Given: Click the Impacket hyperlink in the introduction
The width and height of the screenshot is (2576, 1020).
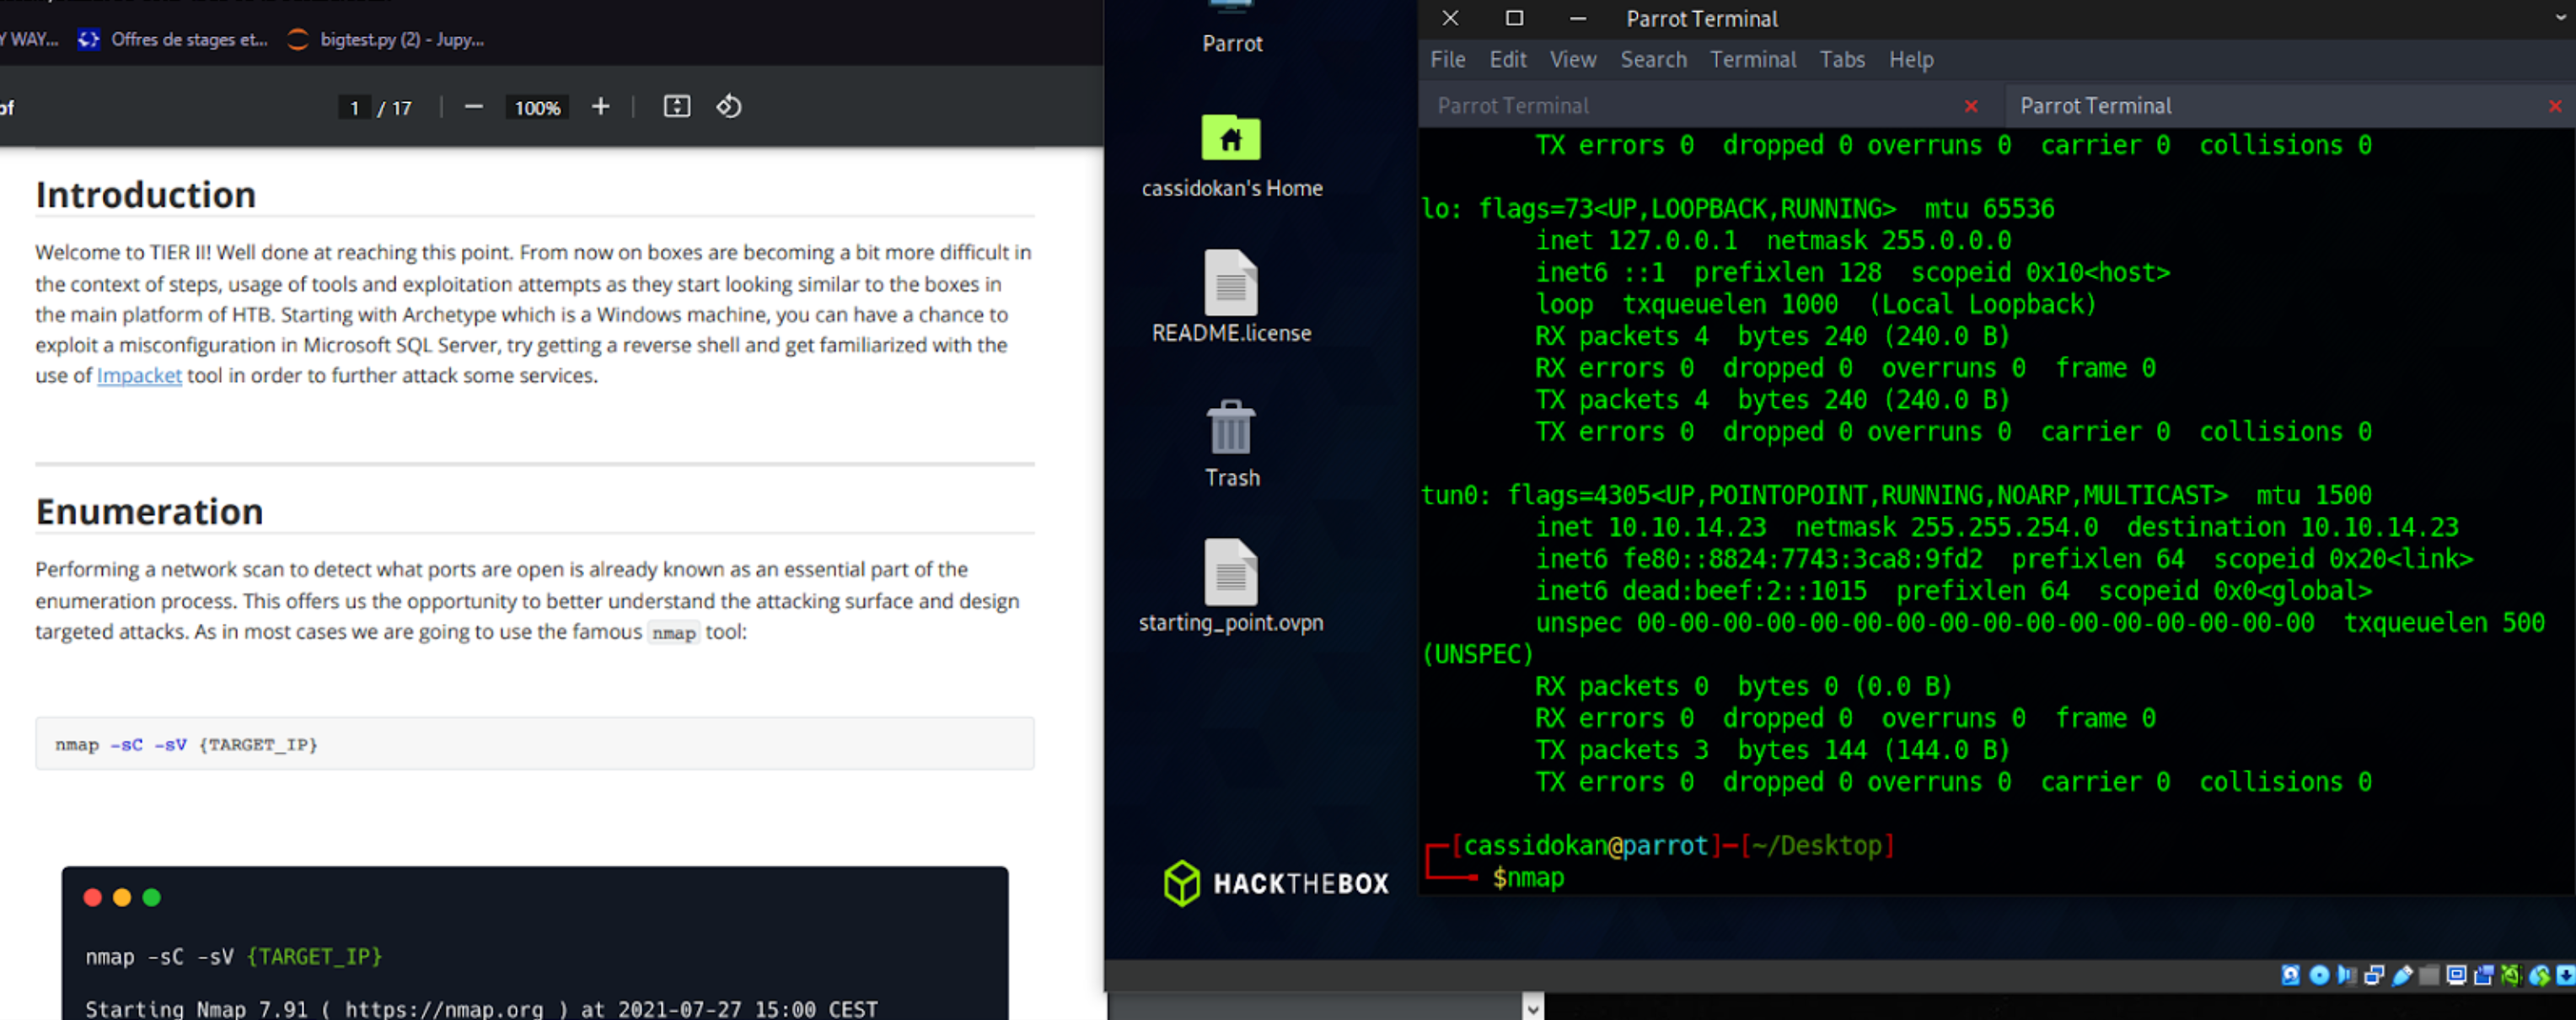Looking at the screenshot, I should pyautogui.click(x=139, y=376).
